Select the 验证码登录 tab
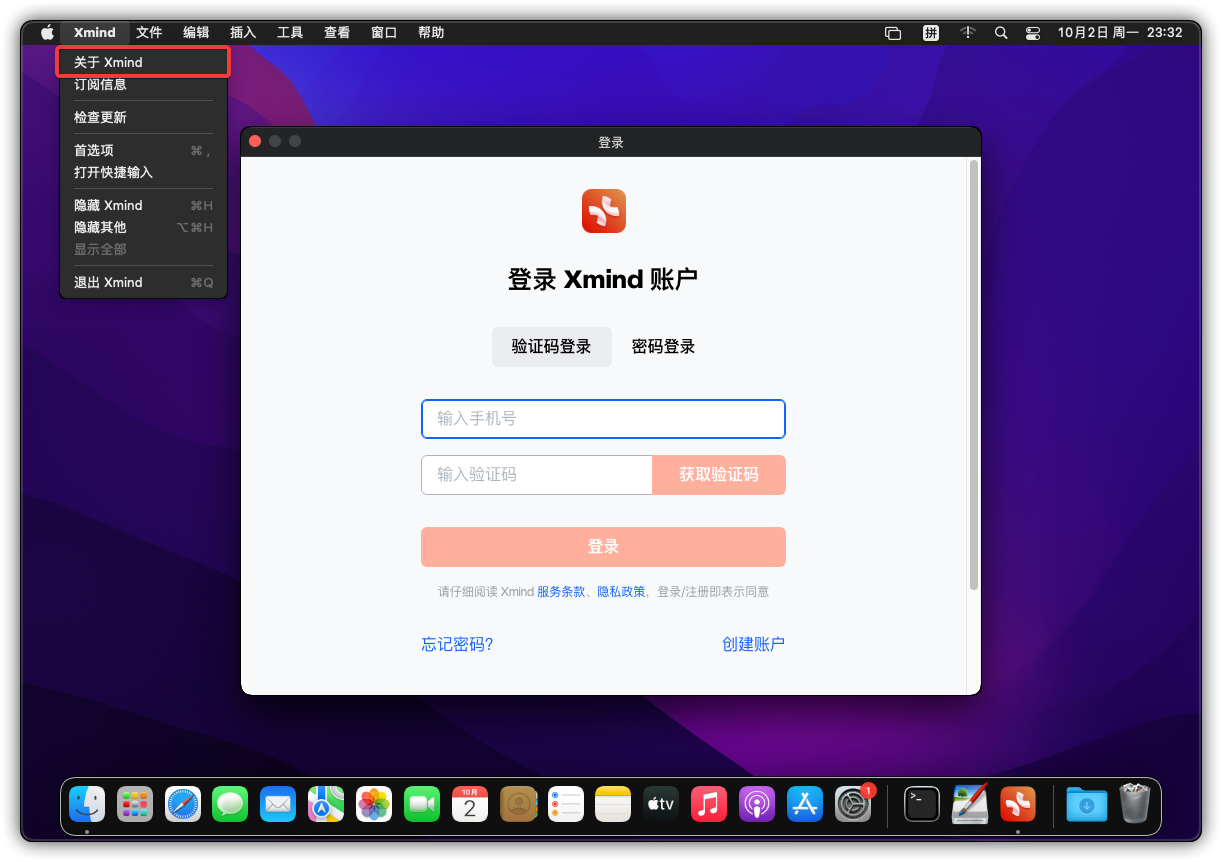This screenshot has width=1222, height=862. (551, 347)
